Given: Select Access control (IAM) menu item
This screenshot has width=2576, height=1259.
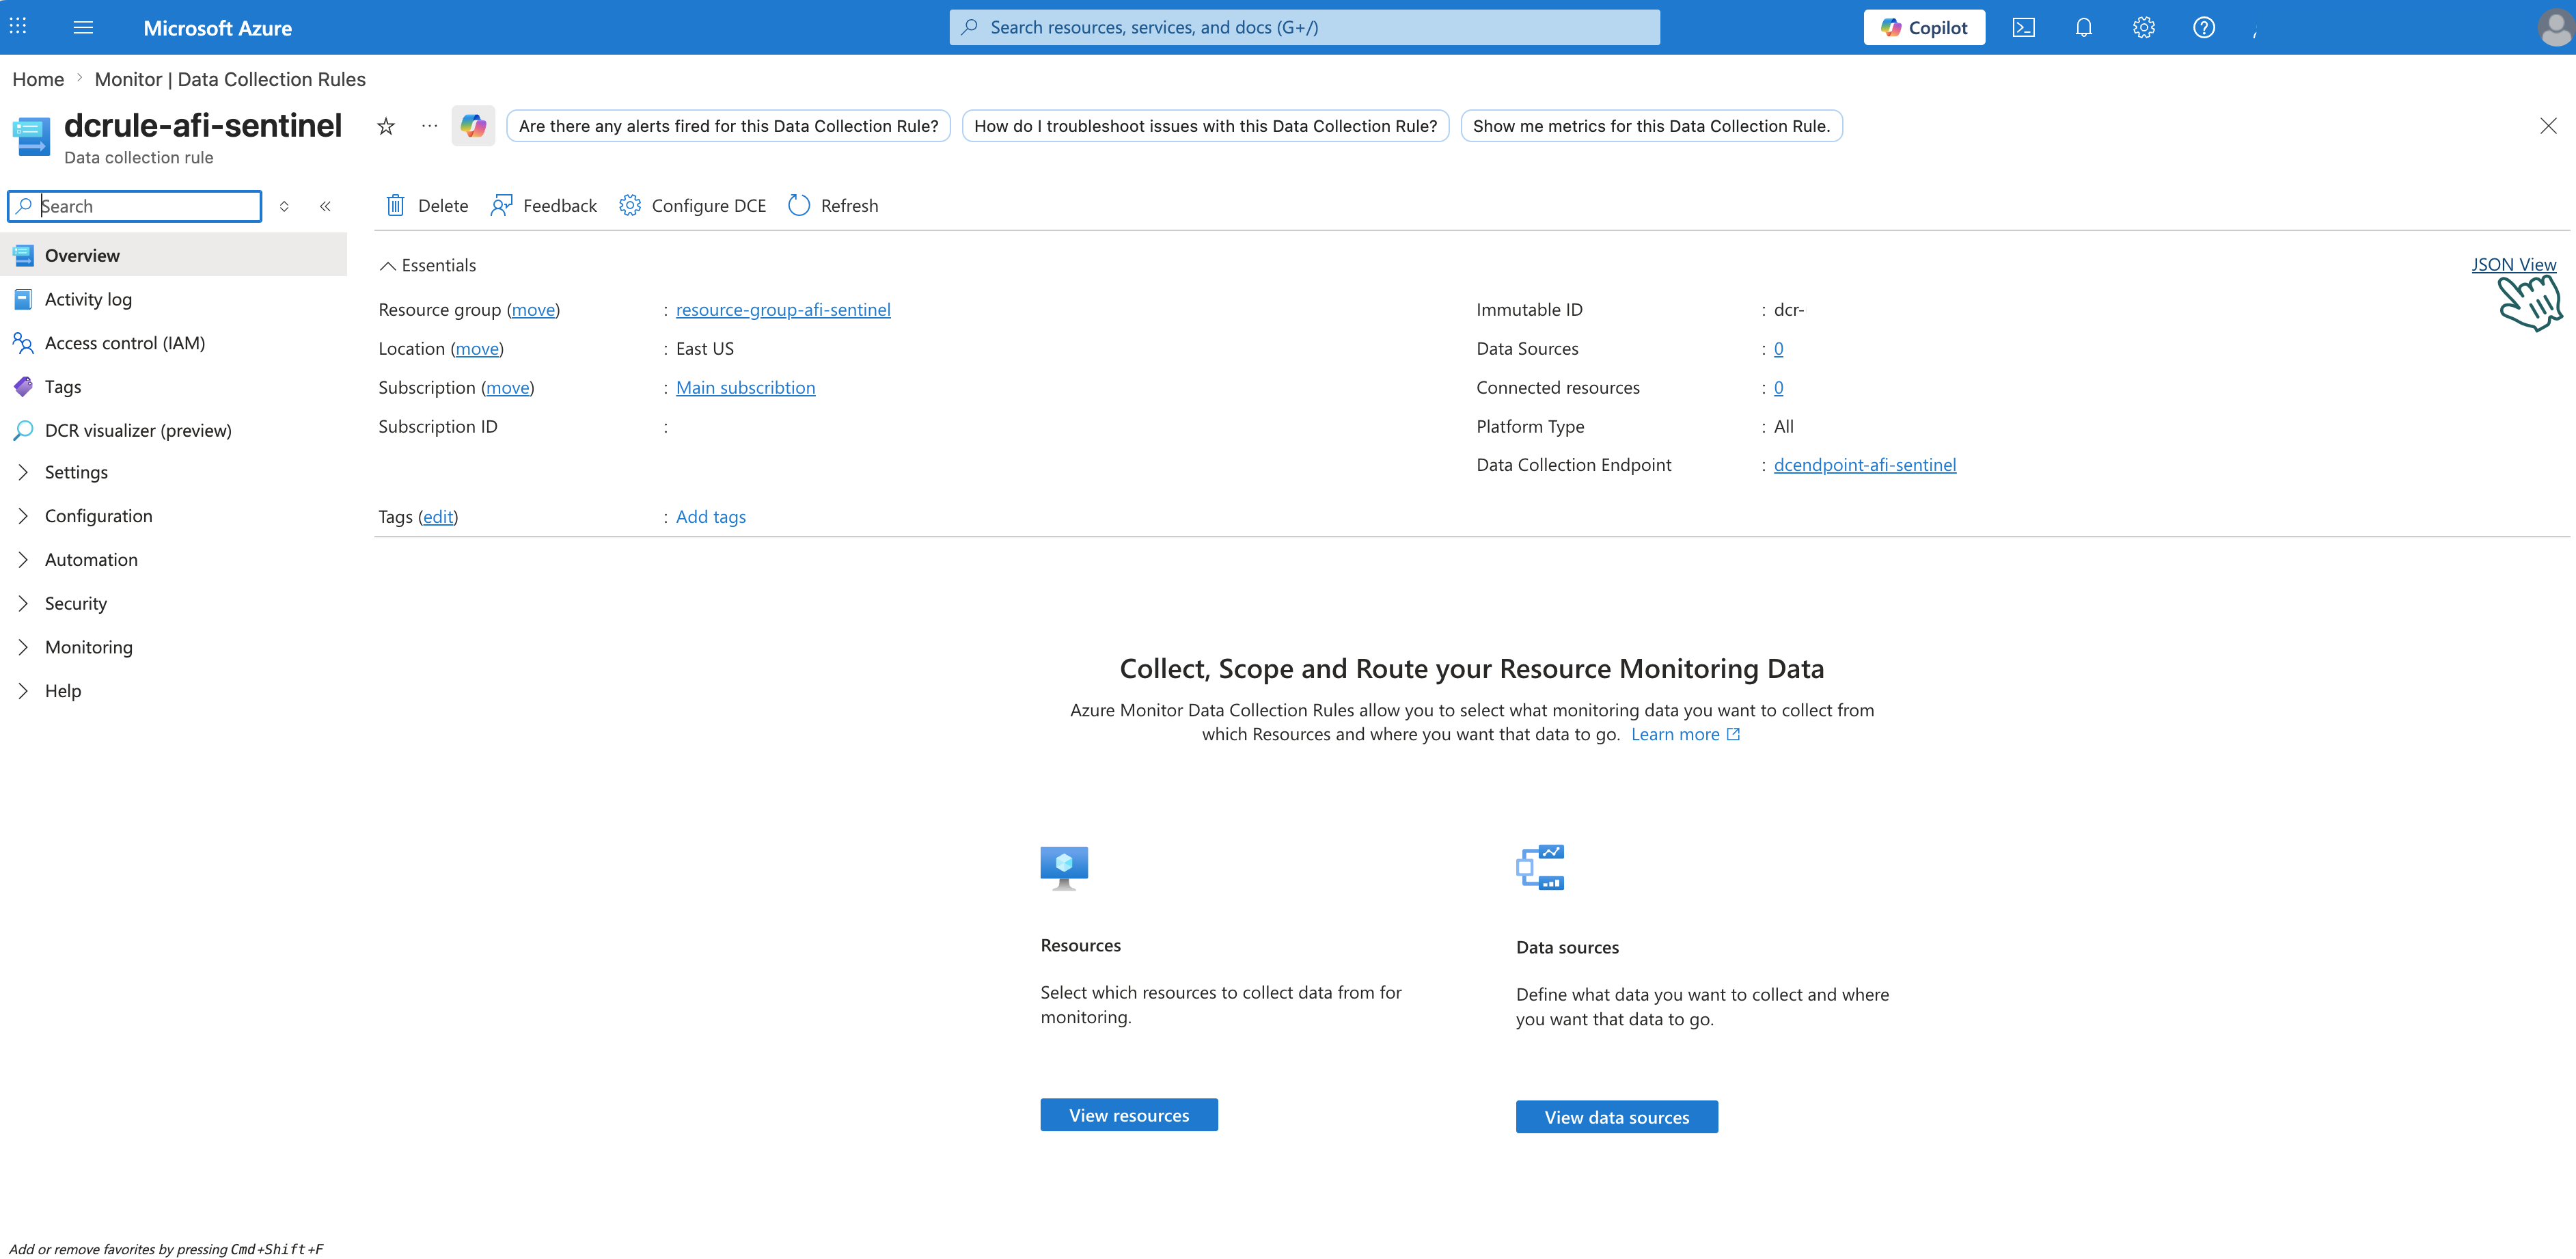Looking at the screenshot, I should pos(174,343).
